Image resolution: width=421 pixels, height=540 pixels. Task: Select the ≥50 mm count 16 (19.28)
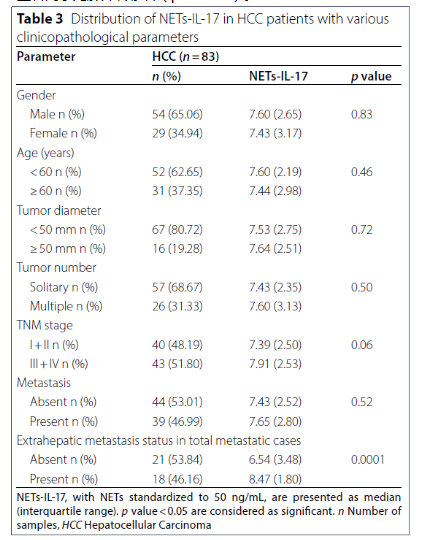click(x=177, y=249)
